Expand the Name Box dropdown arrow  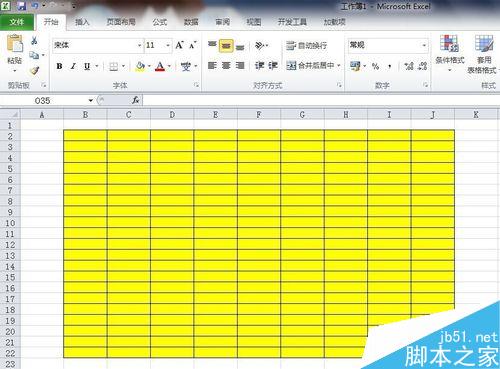[x=91, y=100]
